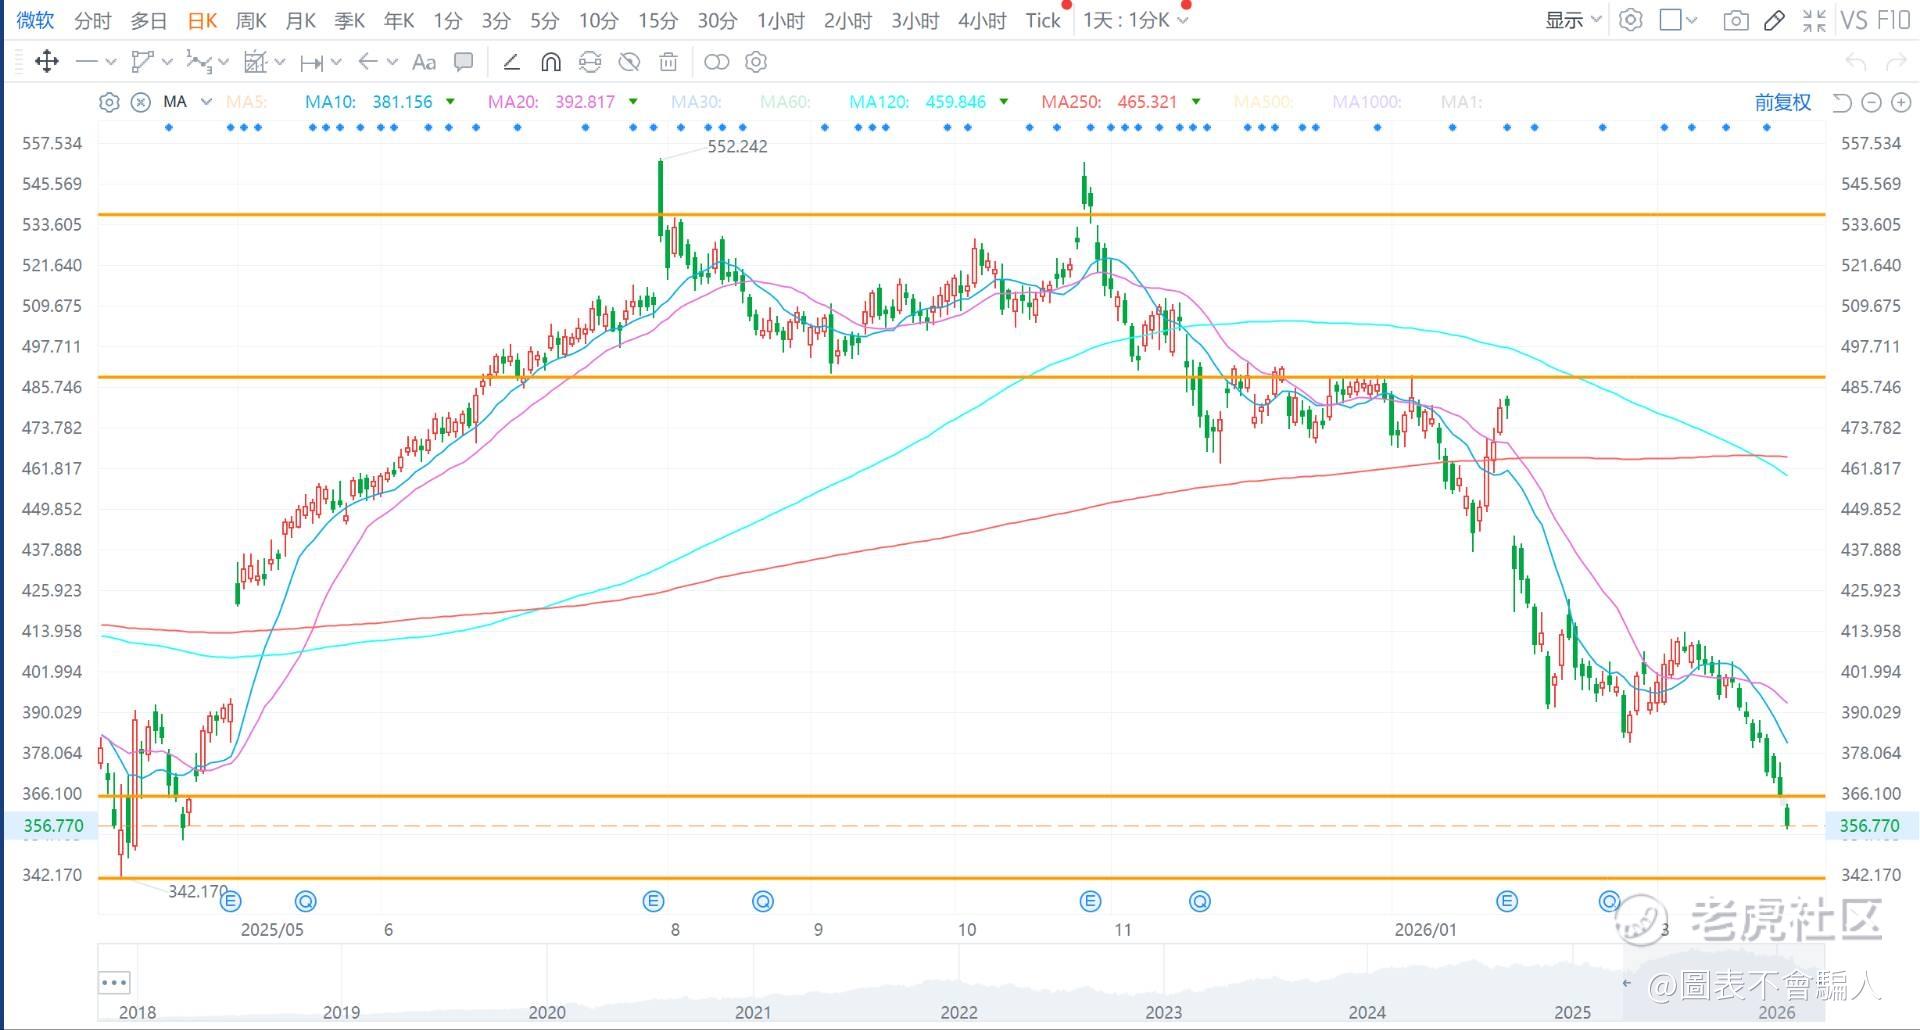Open the MA120 dropdown arrow
1920x1030 pixels.
click(1003, 102)
